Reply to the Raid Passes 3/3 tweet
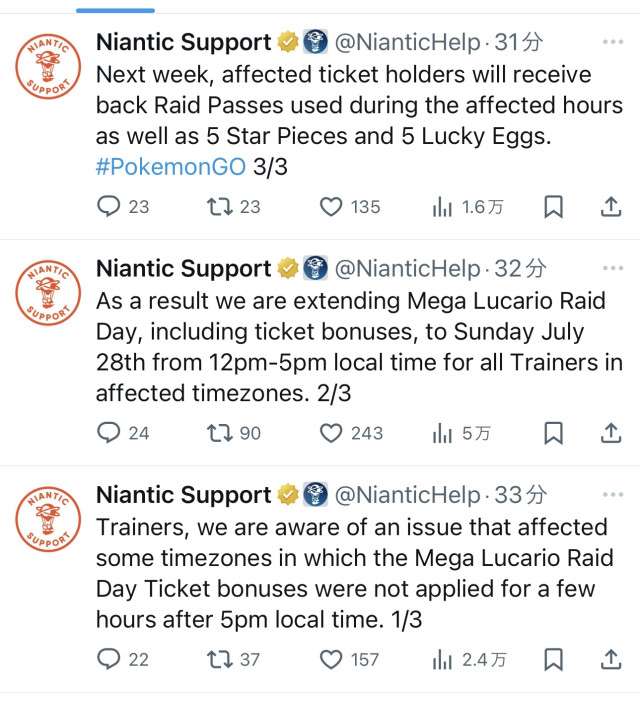This screenshot has width=640, height=703. click(109, 207)
